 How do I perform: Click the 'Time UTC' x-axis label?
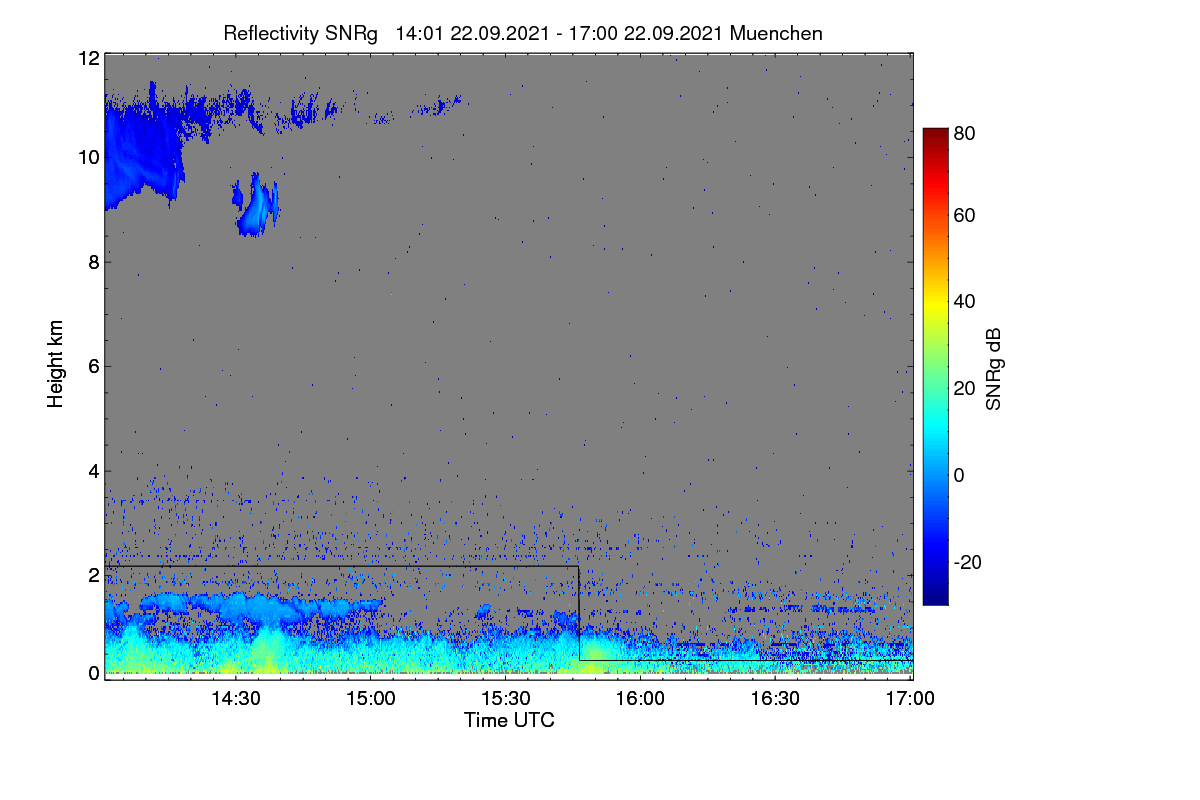pos(509,720)
